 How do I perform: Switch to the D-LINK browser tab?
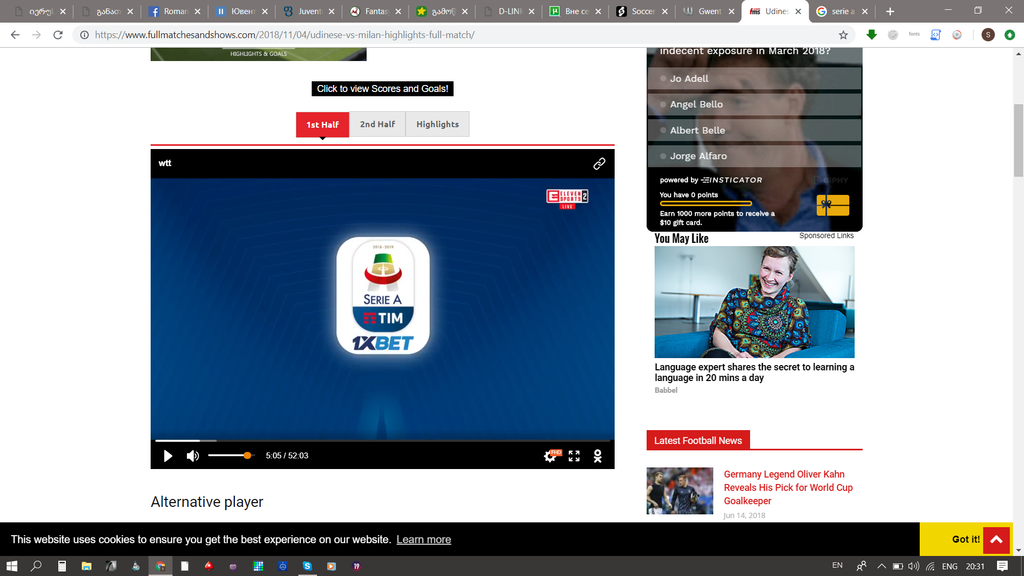[x=507, y=11]
